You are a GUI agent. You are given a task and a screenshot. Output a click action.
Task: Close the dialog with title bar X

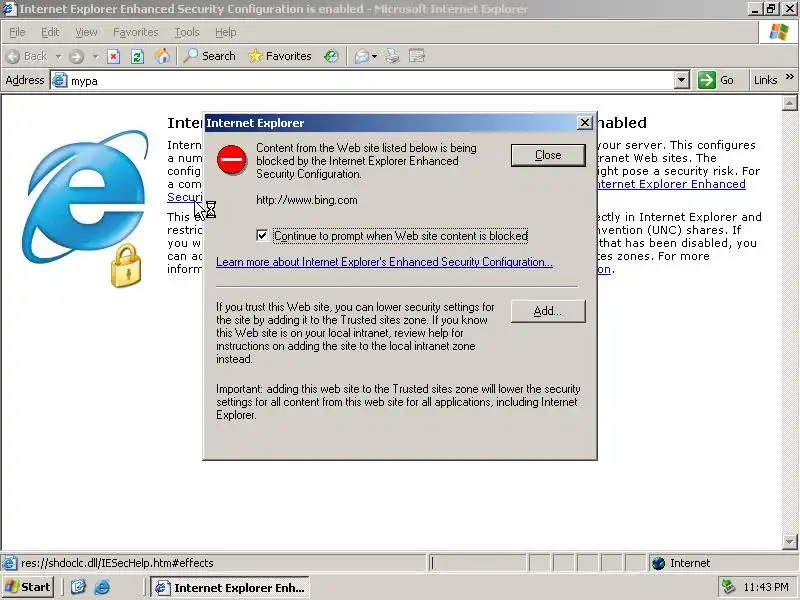tap(585, 123)
